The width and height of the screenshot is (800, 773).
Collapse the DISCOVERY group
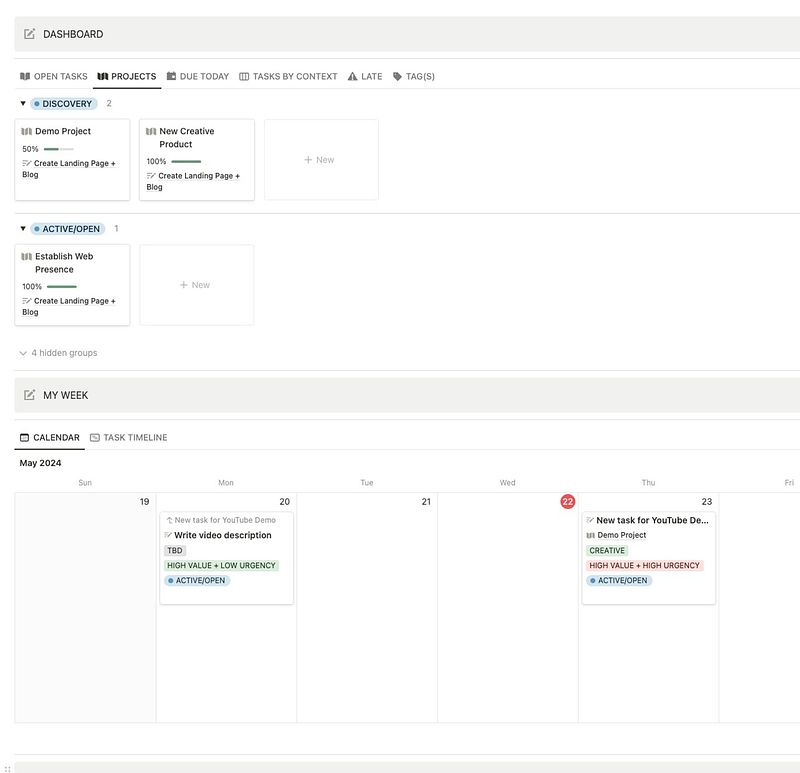pyautogui.click(x=22, y=103)
